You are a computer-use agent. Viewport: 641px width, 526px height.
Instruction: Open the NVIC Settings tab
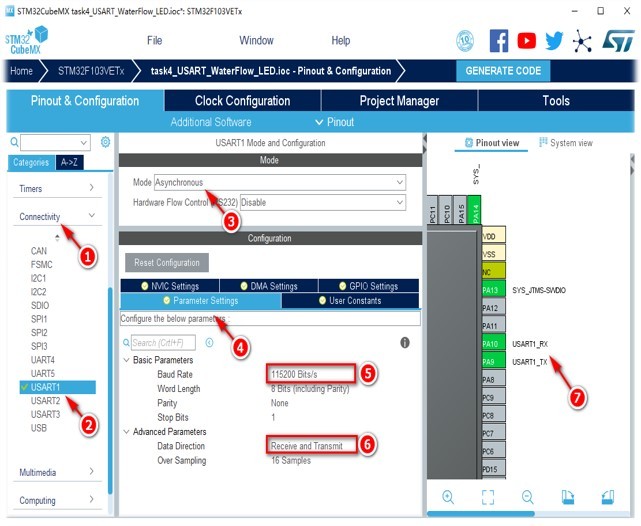[x=170, y=286]
